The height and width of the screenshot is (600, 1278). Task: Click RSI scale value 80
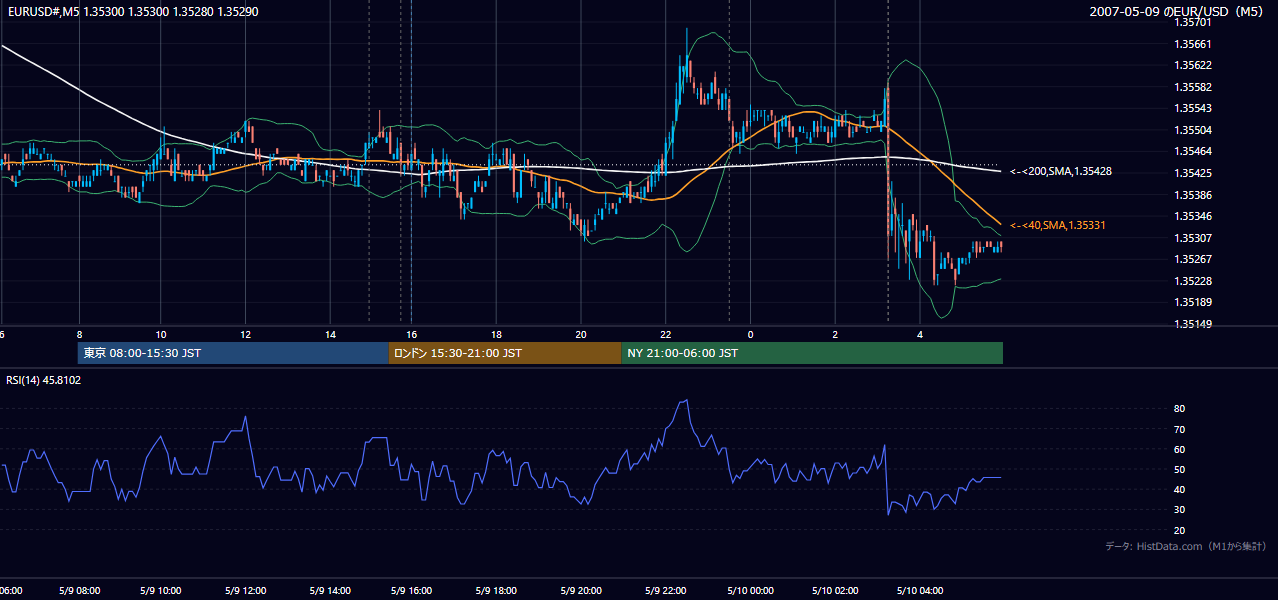click(x=1179, y=409)
